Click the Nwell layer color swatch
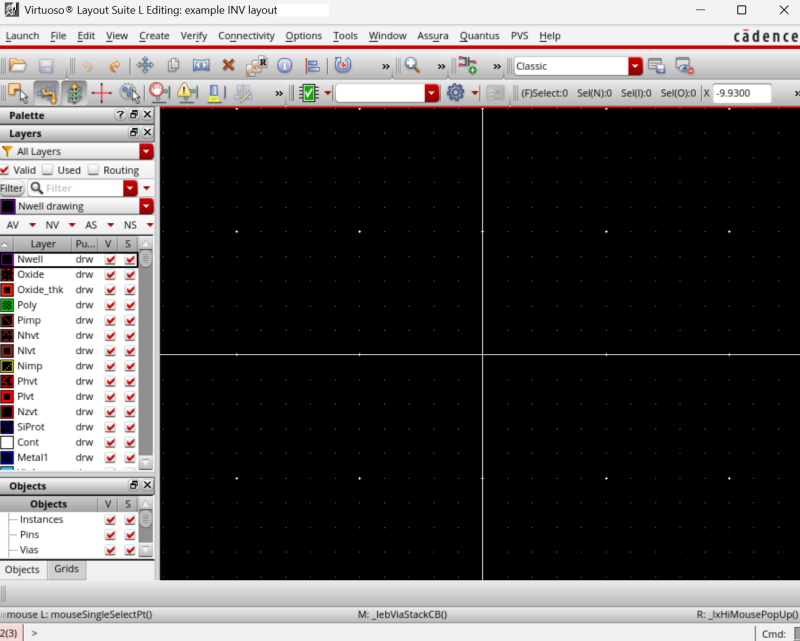The width and height of the screenshot is (800, 641). [8, 259]
